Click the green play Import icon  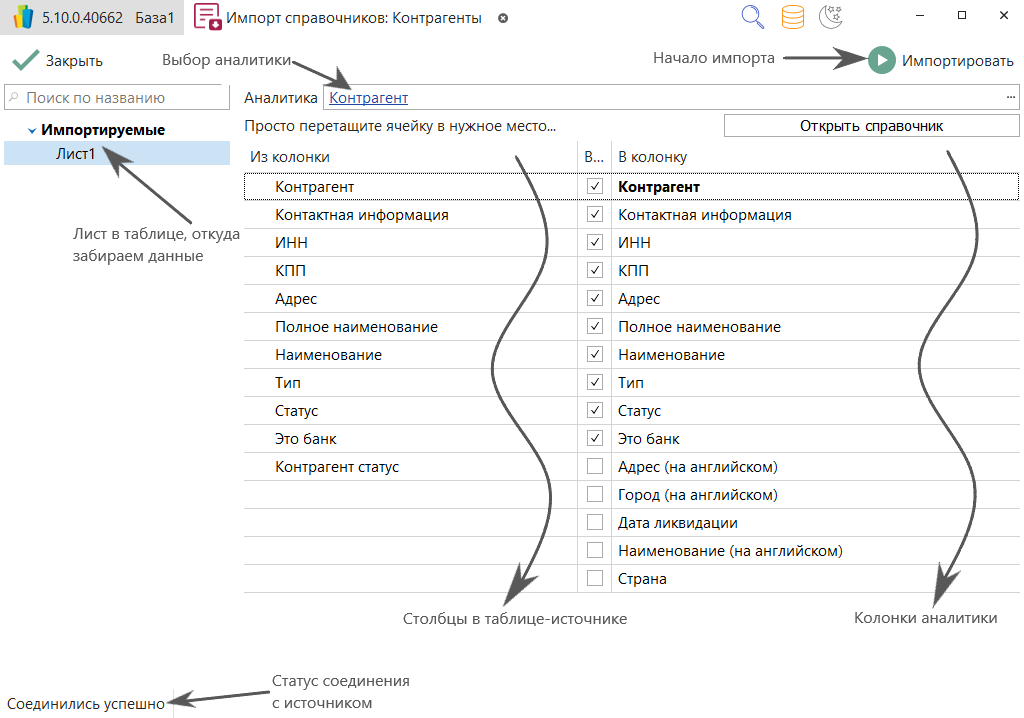881,60
